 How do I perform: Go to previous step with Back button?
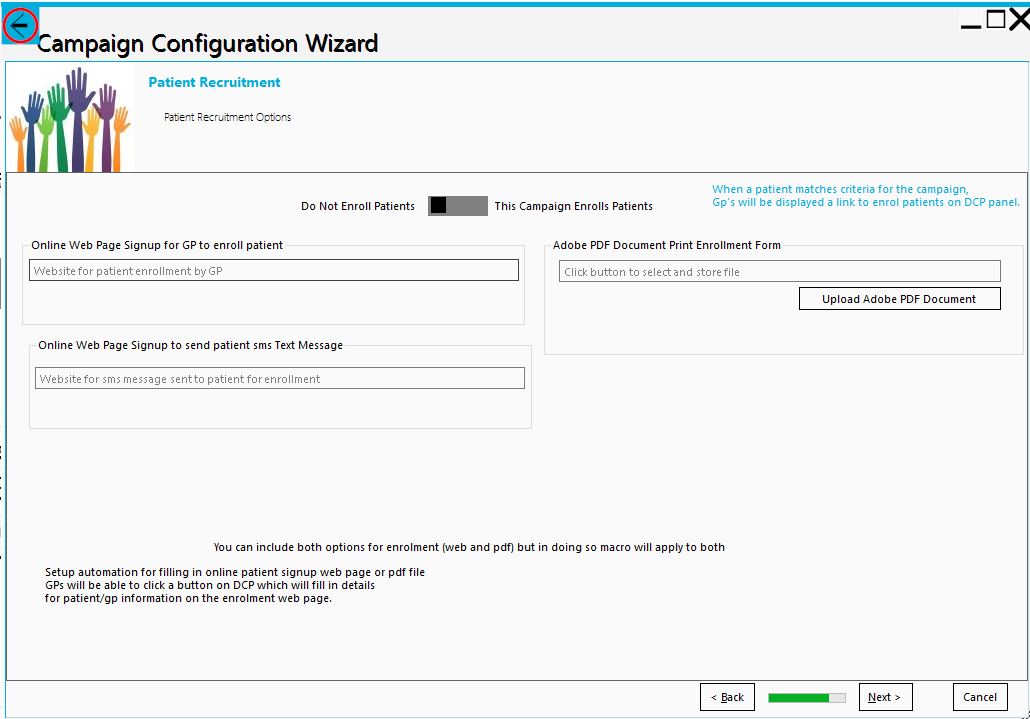coord(727,697)
